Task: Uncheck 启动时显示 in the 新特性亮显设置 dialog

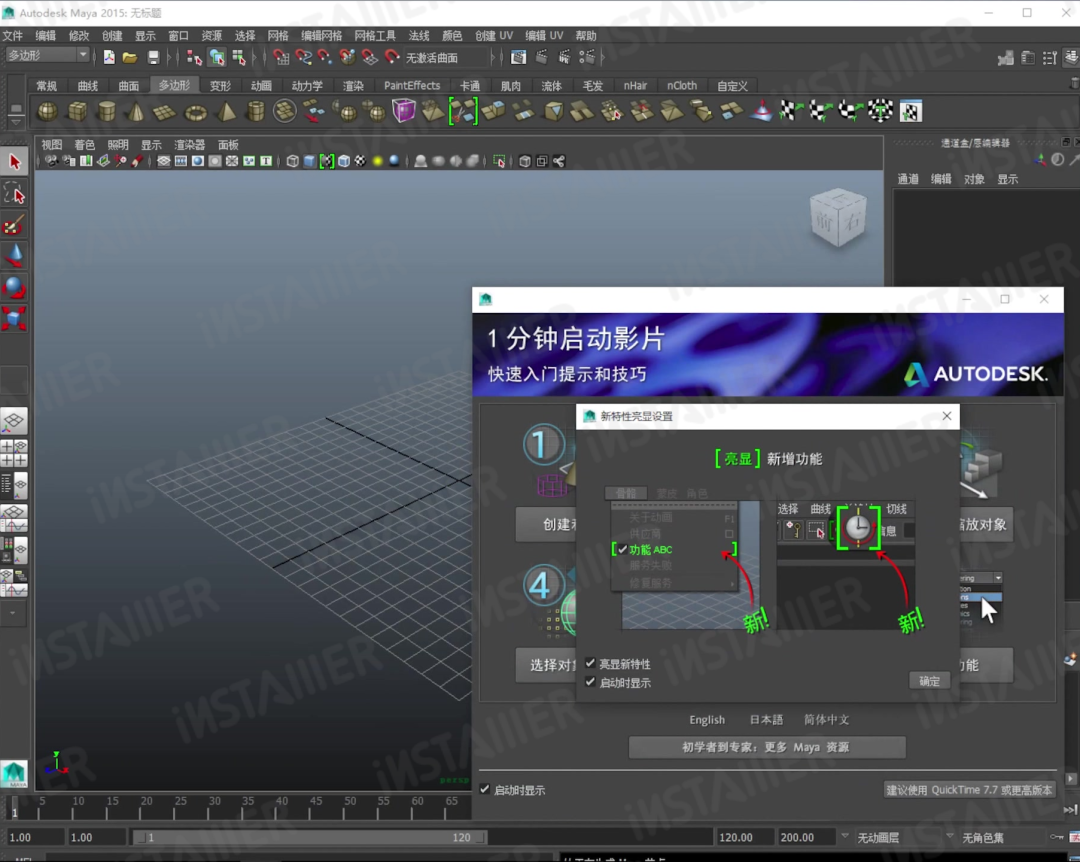Action: click(590, 681)
